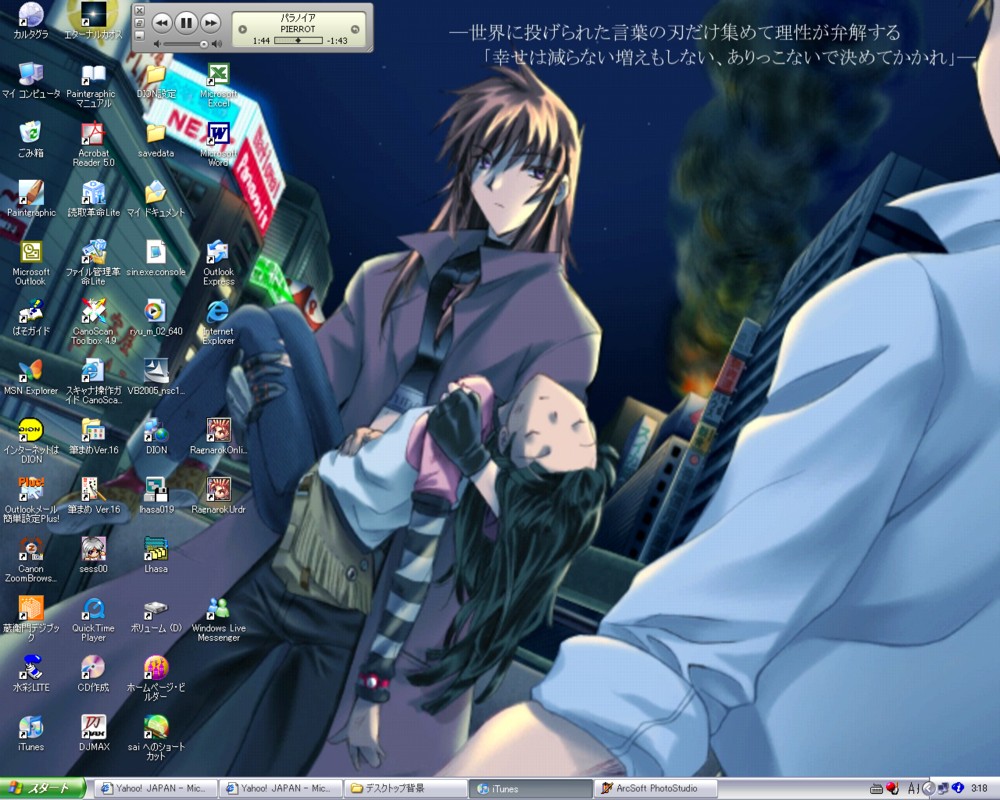This screenshot has height=800, width=1000.
Task: Open Paintgraphic マニュアル shortcut
Action: [x=93, y=85]
